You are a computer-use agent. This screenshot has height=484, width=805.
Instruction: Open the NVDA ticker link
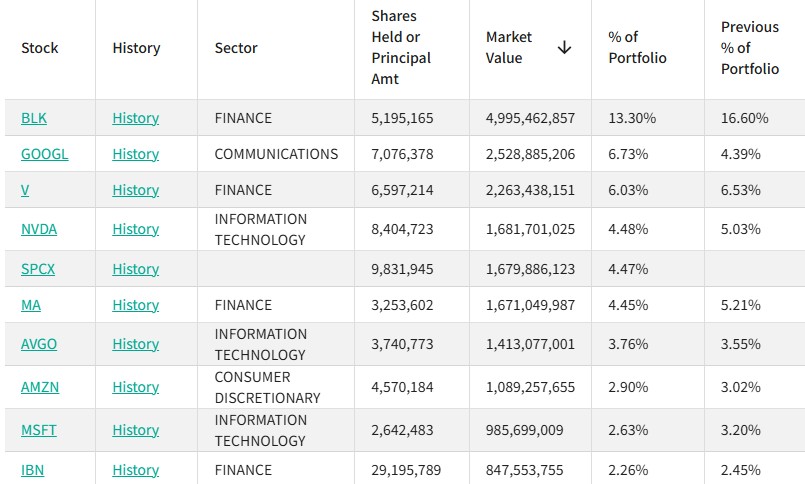click(x=39, y=229)
